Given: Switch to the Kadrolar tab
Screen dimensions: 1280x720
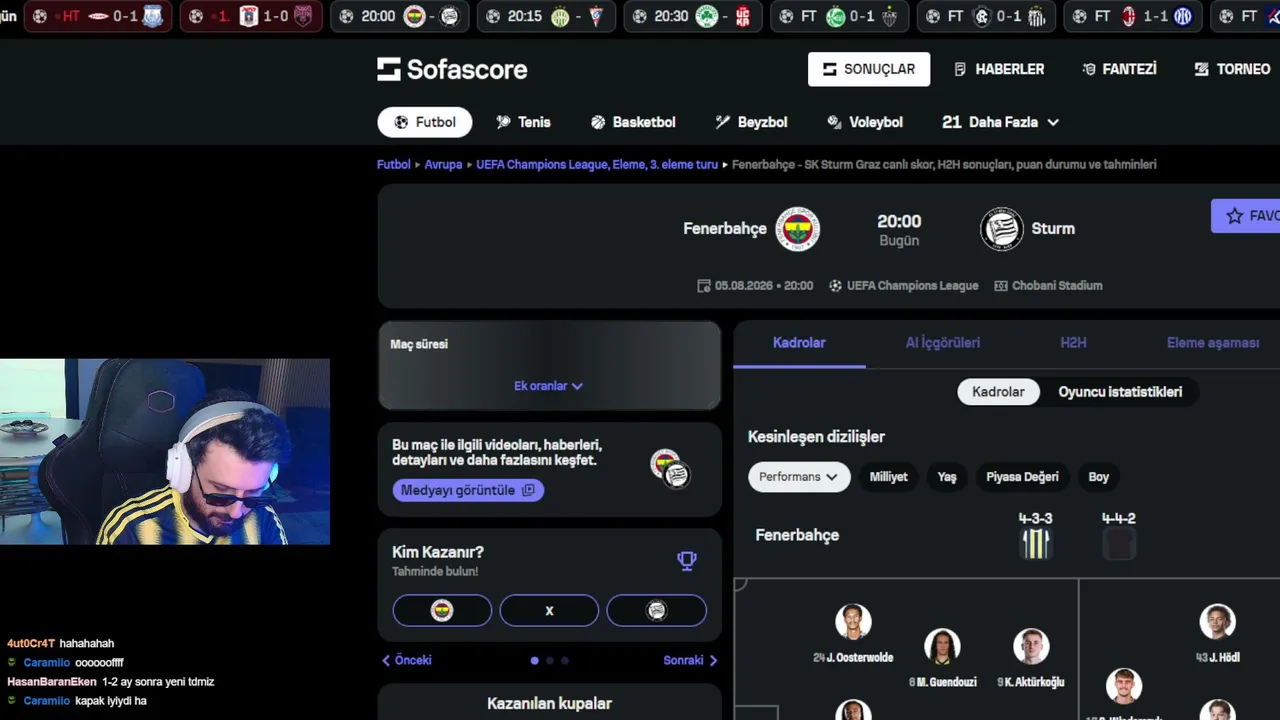Looking at the screenshot, I should pyautogui.click(x=799, y=343).
